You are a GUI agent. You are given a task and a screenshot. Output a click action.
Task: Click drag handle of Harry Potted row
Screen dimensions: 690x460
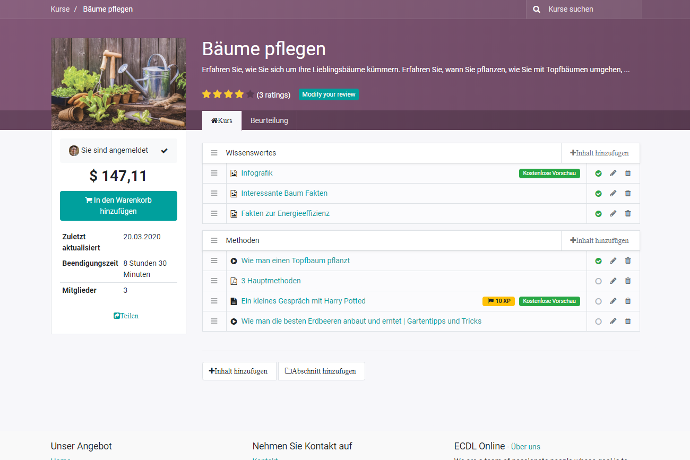tap(214, 301)
